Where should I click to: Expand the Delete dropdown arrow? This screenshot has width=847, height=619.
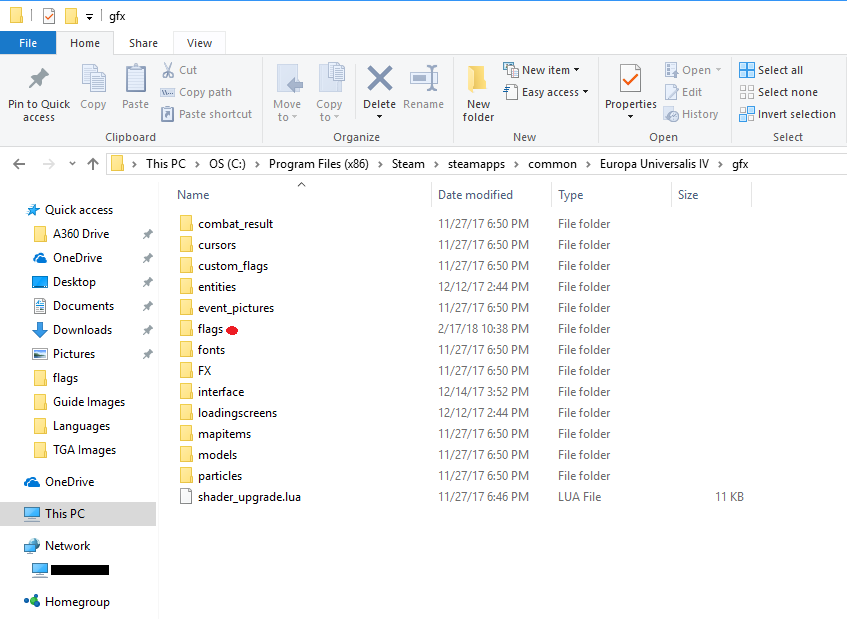pyautogui.click(x=379, y=117)
